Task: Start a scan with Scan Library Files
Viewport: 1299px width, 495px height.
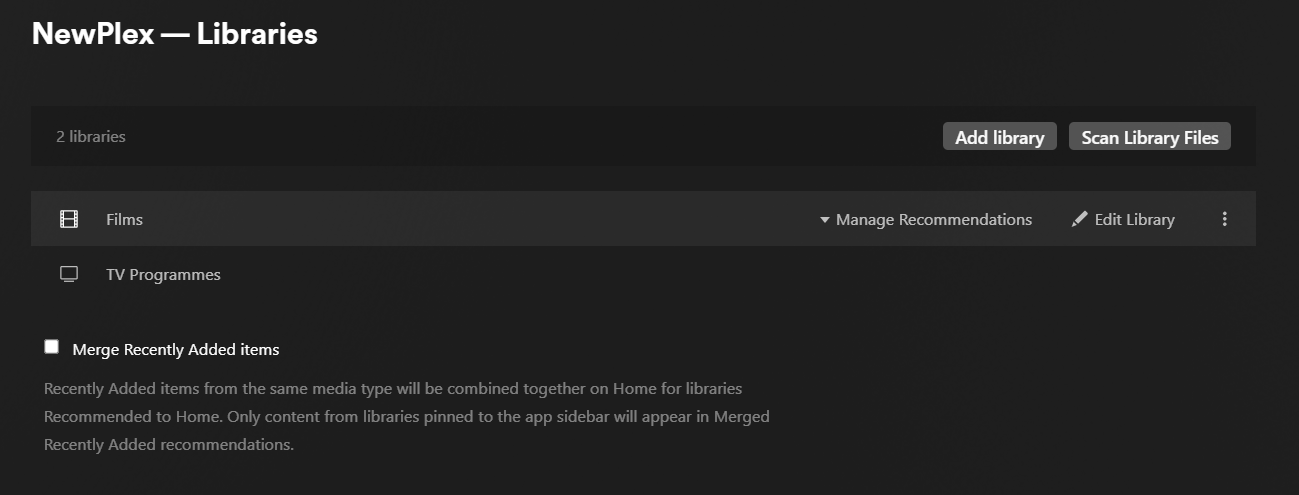Action: pyautogui.click(x=1150, y=137)
